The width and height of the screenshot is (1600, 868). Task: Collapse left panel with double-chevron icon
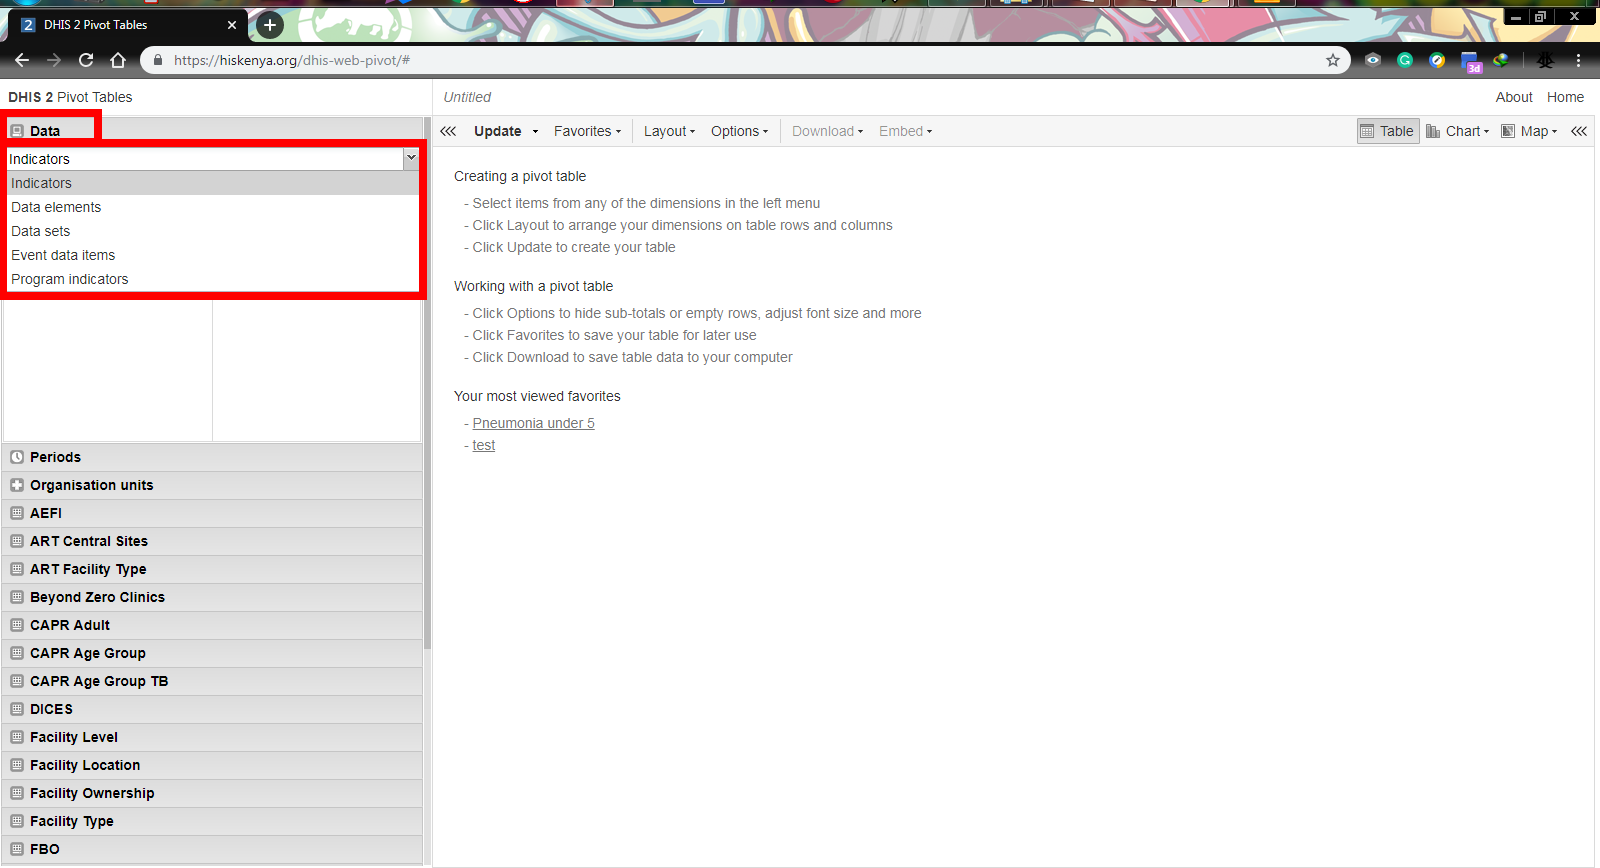pos(448,131)
